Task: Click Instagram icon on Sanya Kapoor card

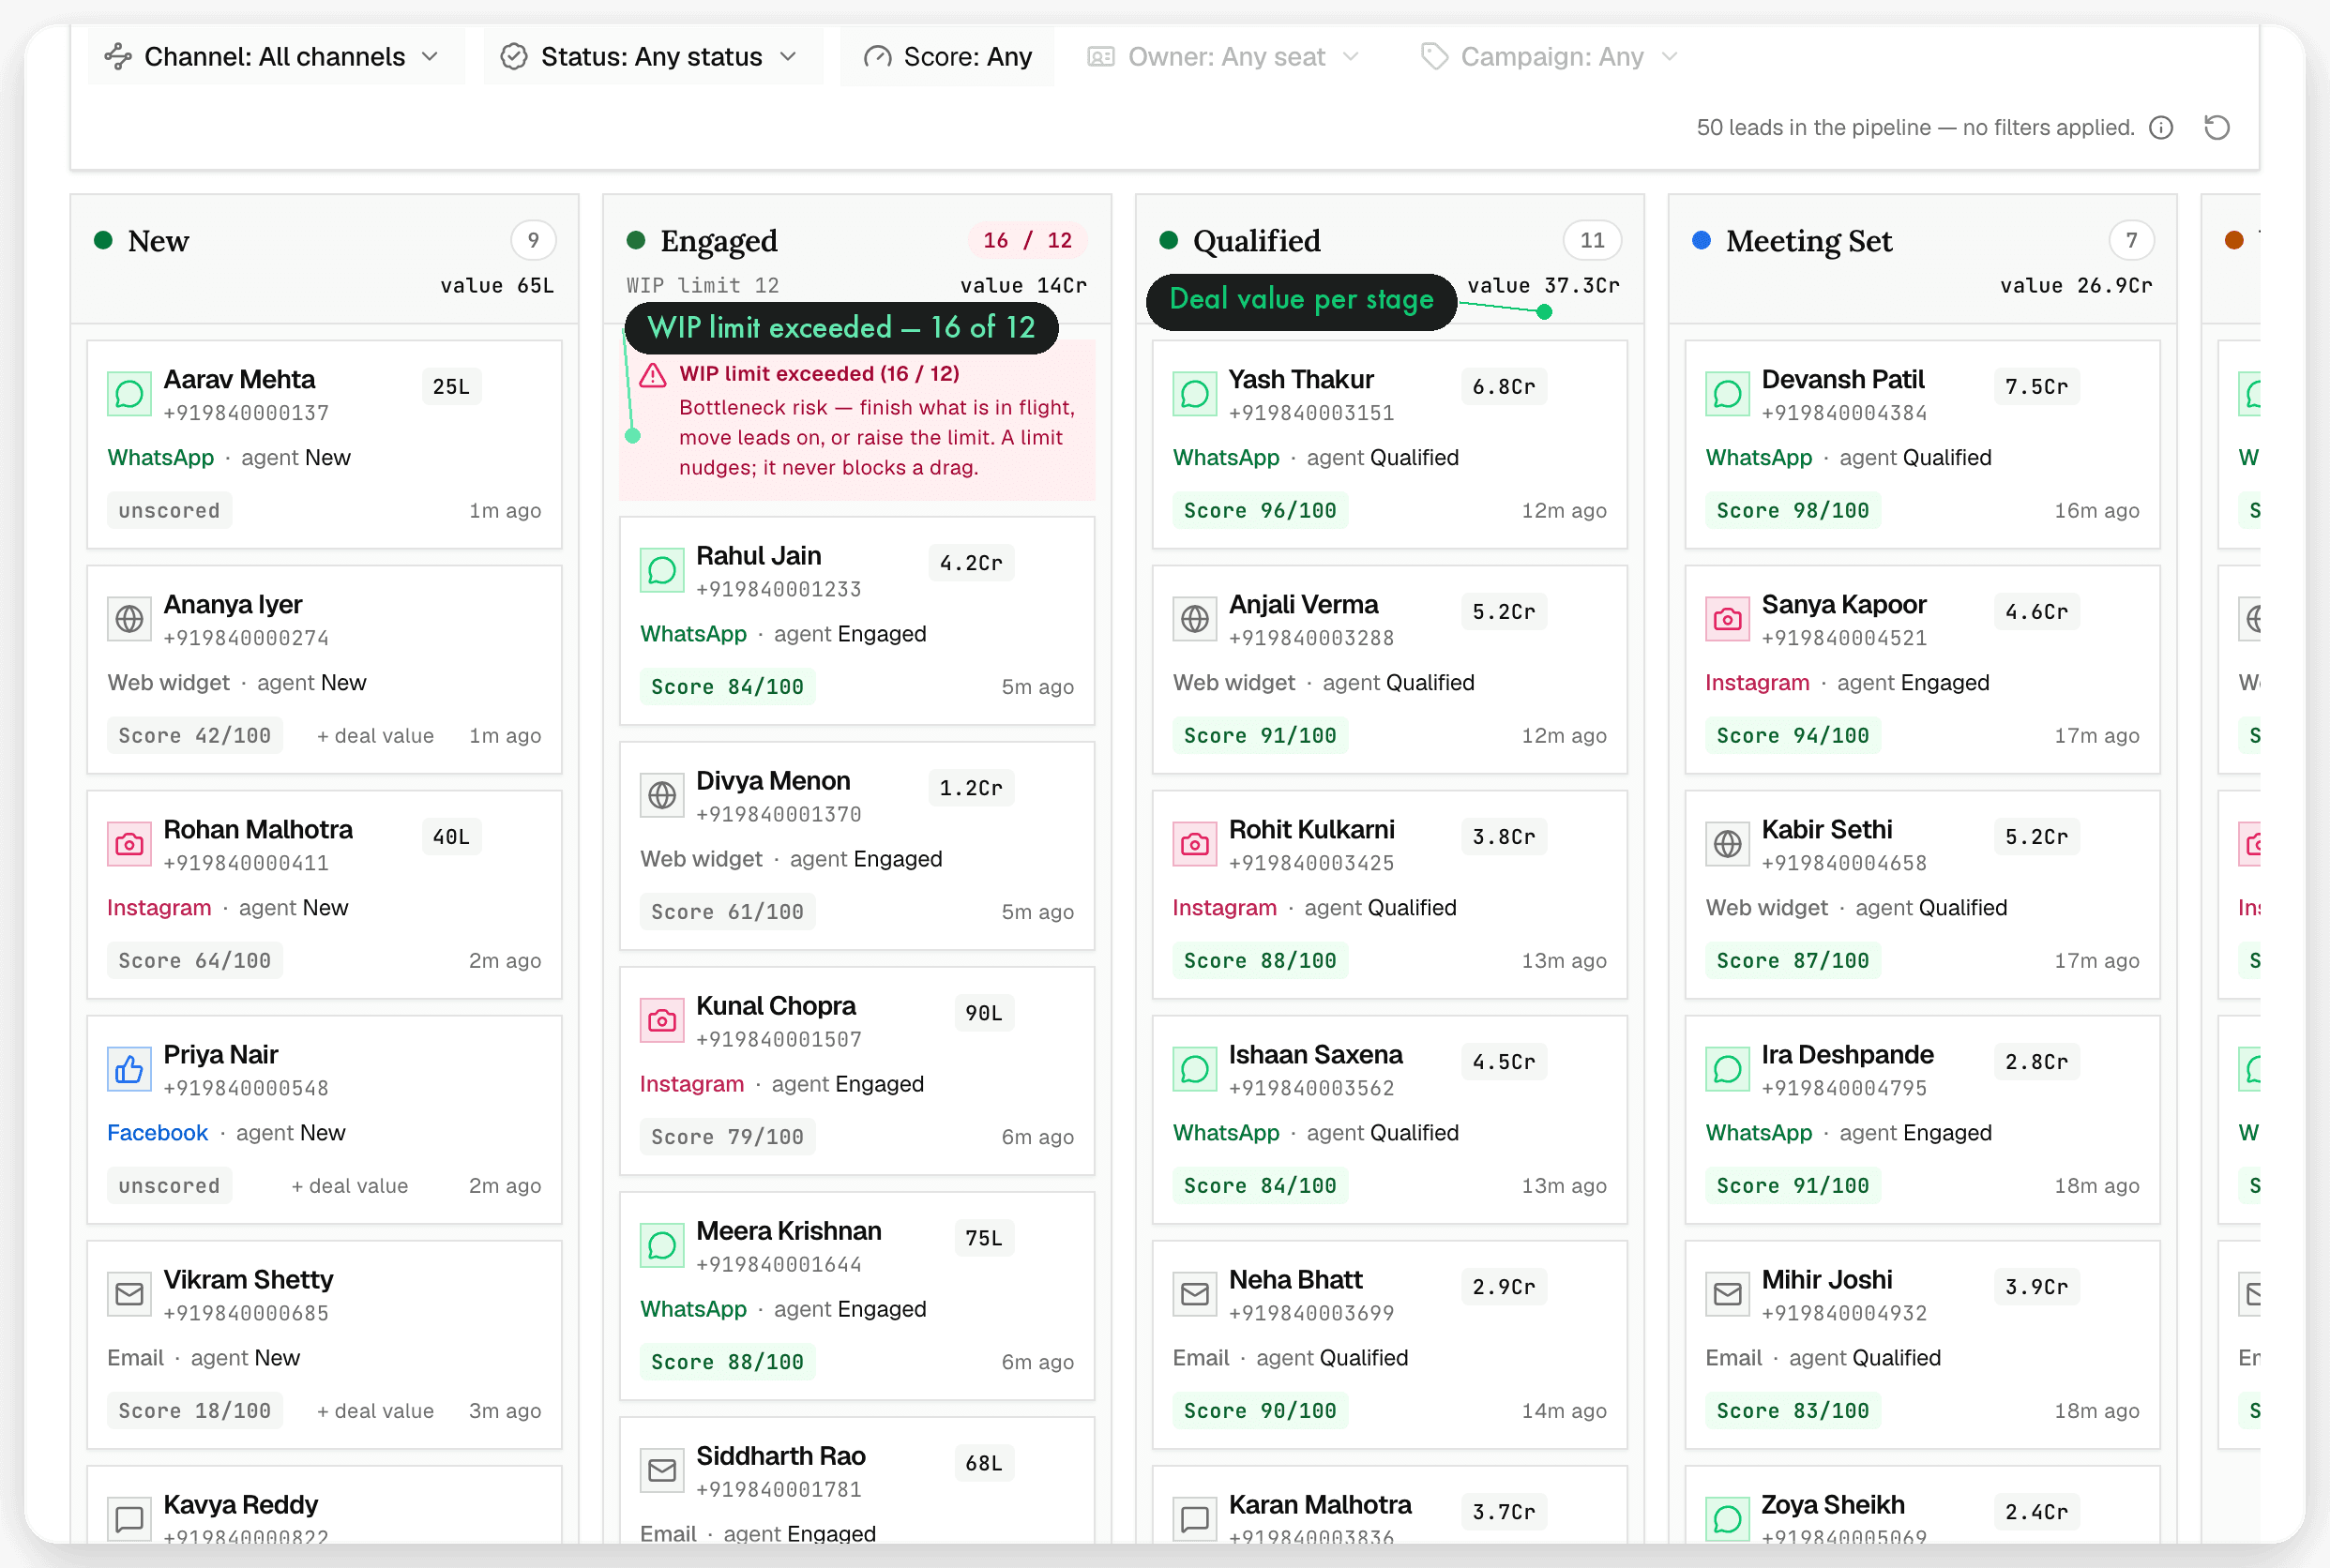Action: pyautogui.click(x=1728, y=619)
